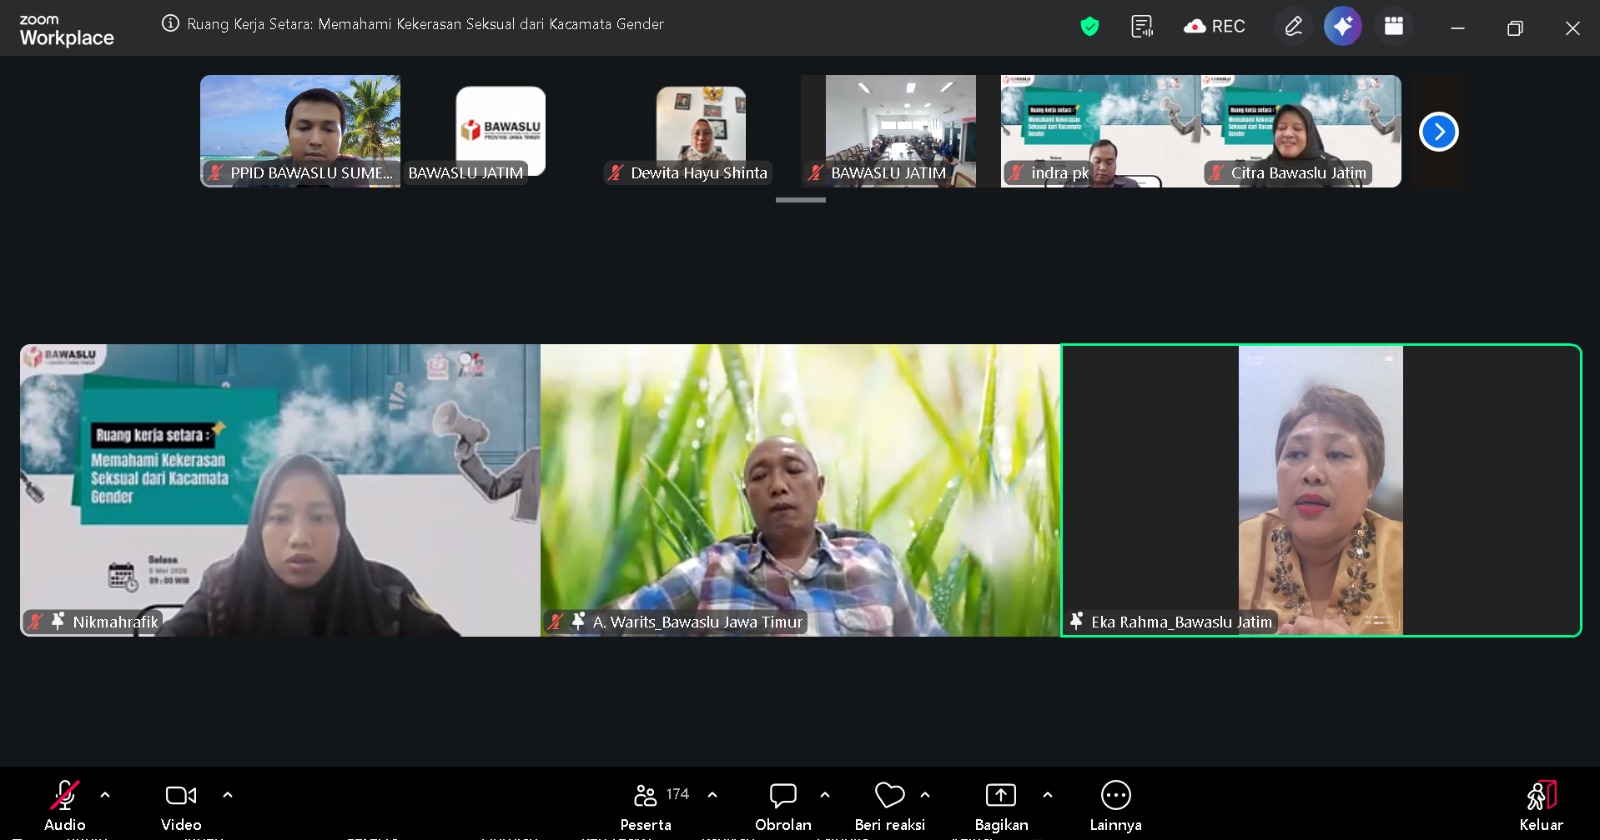Click the pin icon on Eka Rahma label
The image size is (1600, 840).
(x=1077, y=621)
